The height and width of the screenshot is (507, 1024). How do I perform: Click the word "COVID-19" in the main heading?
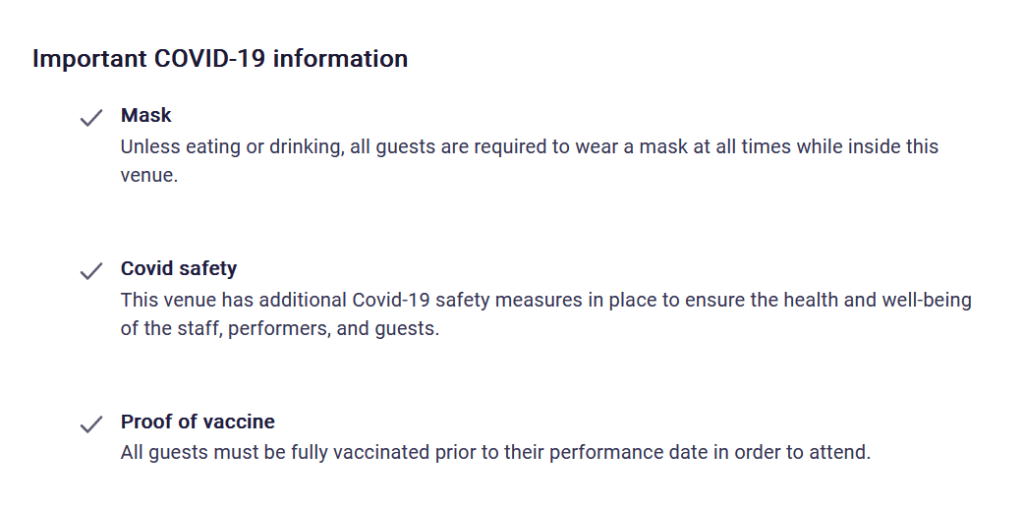tap(210, 59)
